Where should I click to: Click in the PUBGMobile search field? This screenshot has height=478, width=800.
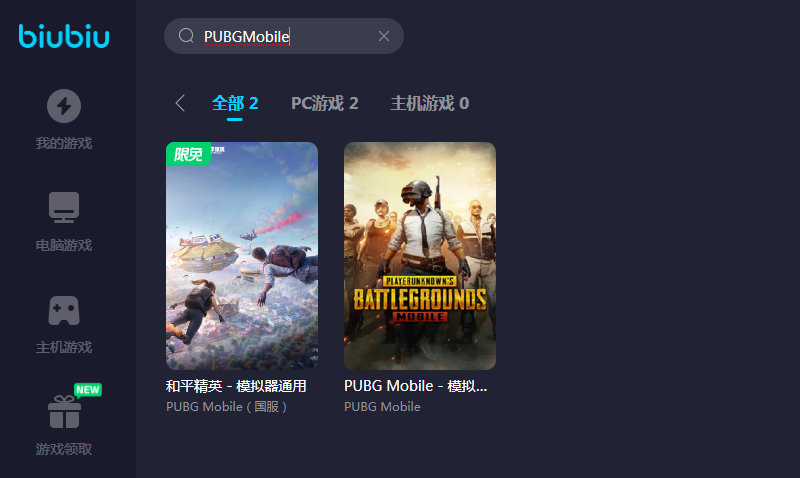[284, 36]
